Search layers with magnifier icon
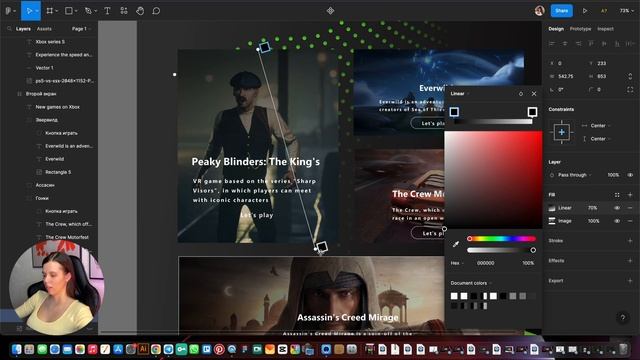 click(x=9, y=29)
